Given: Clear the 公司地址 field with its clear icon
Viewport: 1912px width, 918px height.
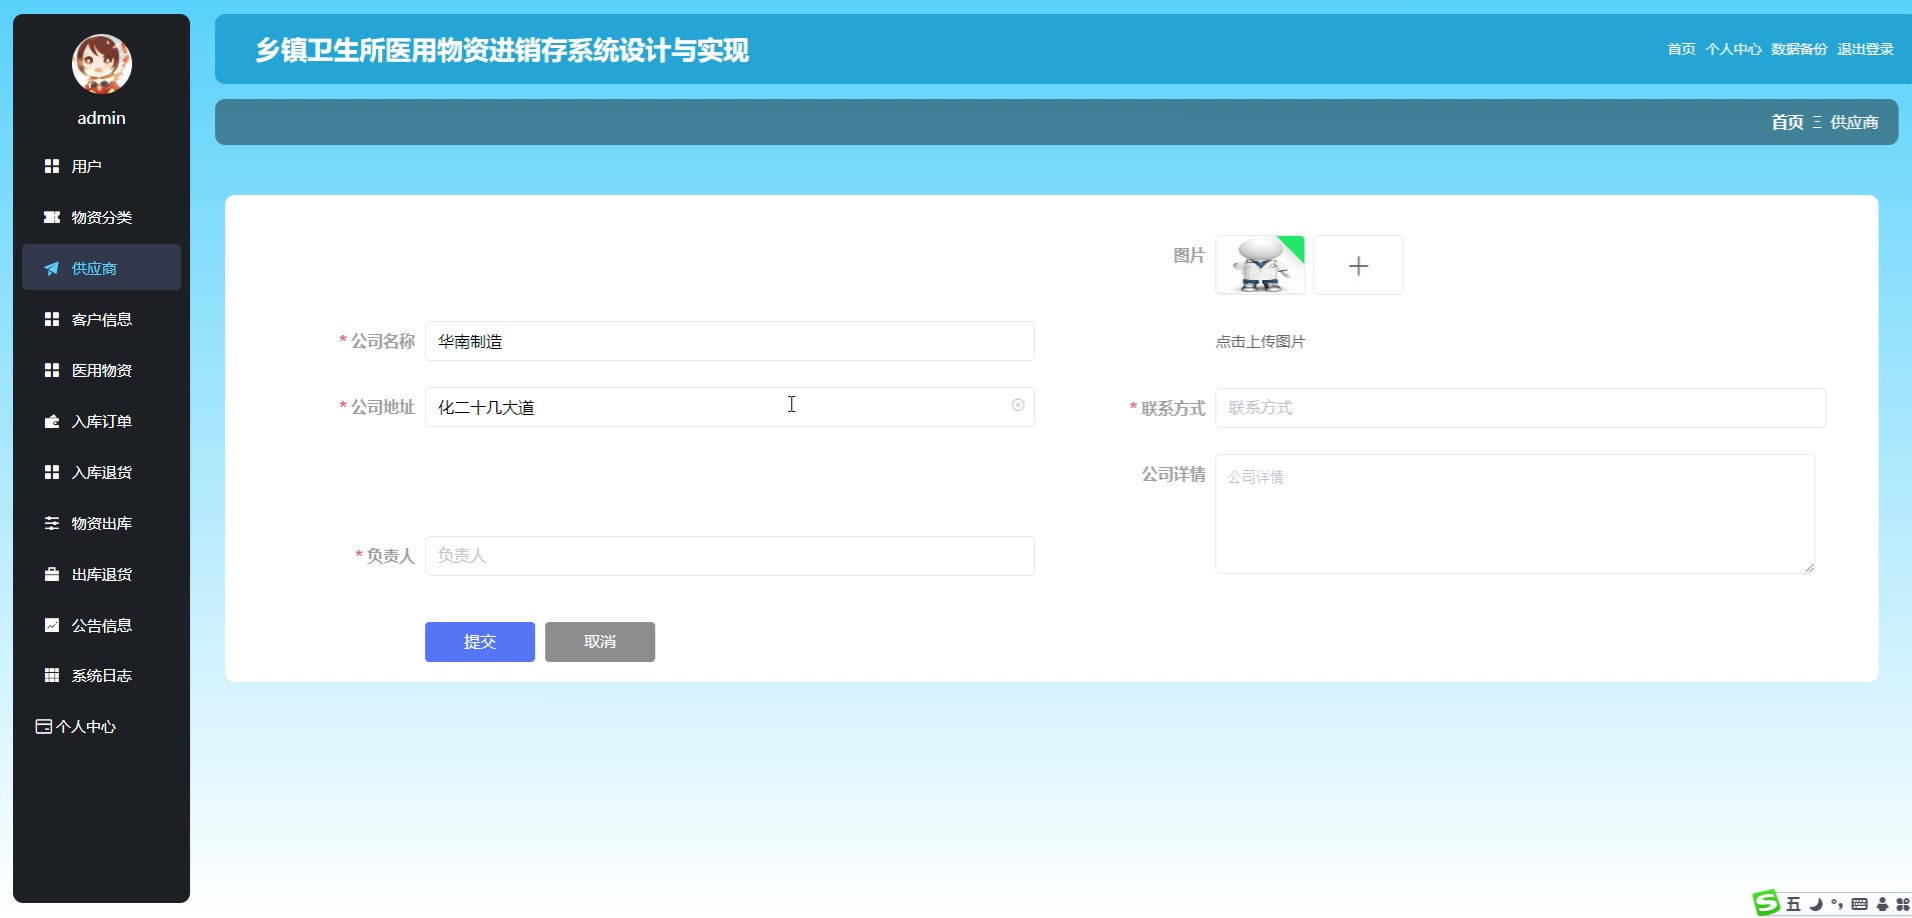Looking at the screenshot, I should [x=1018, y=405].
